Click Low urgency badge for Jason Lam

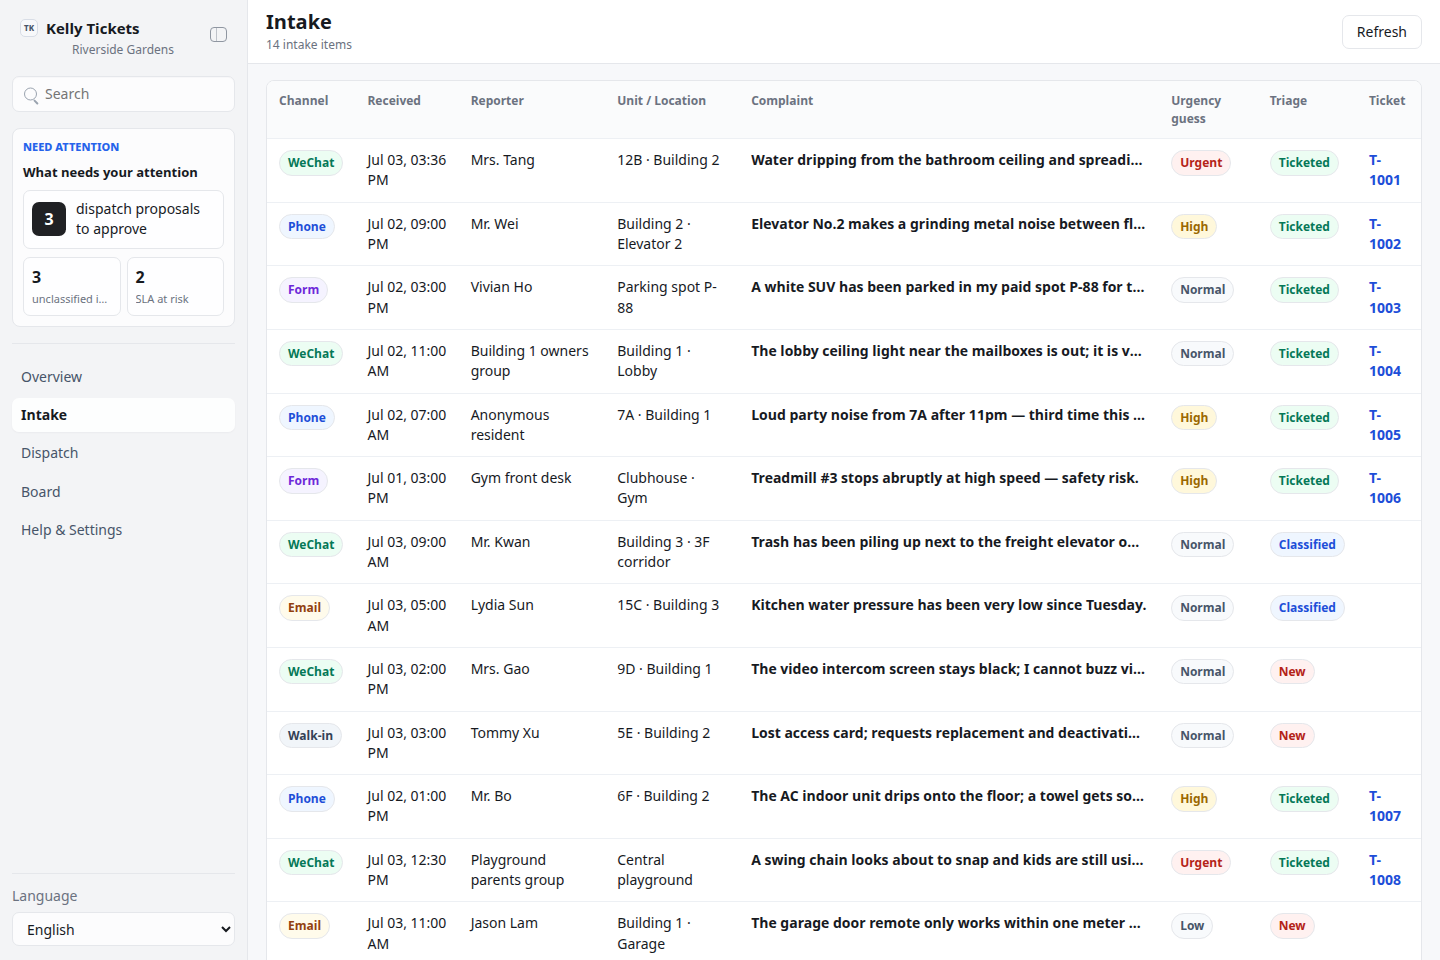[x=1191, y=926]
